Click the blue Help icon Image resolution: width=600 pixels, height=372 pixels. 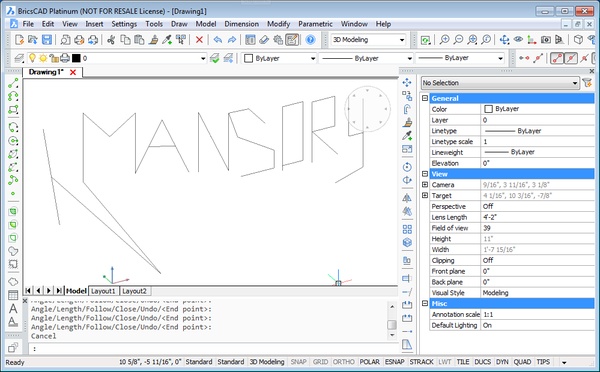(310, 40)
